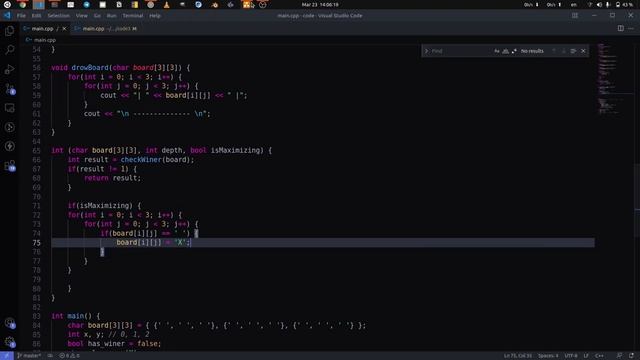The height and width of the screenshot is (360, 640).
Task: Go to previous match in Find
Action: click(x=554, y=51)
